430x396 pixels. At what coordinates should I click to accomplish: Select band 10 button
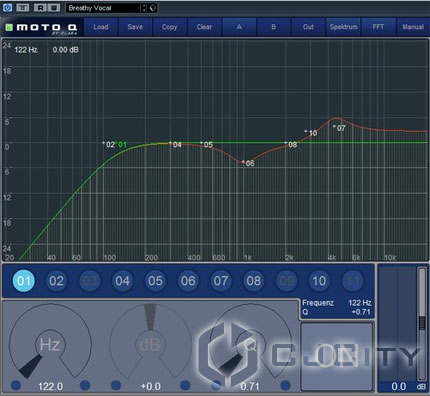(319, 281)
